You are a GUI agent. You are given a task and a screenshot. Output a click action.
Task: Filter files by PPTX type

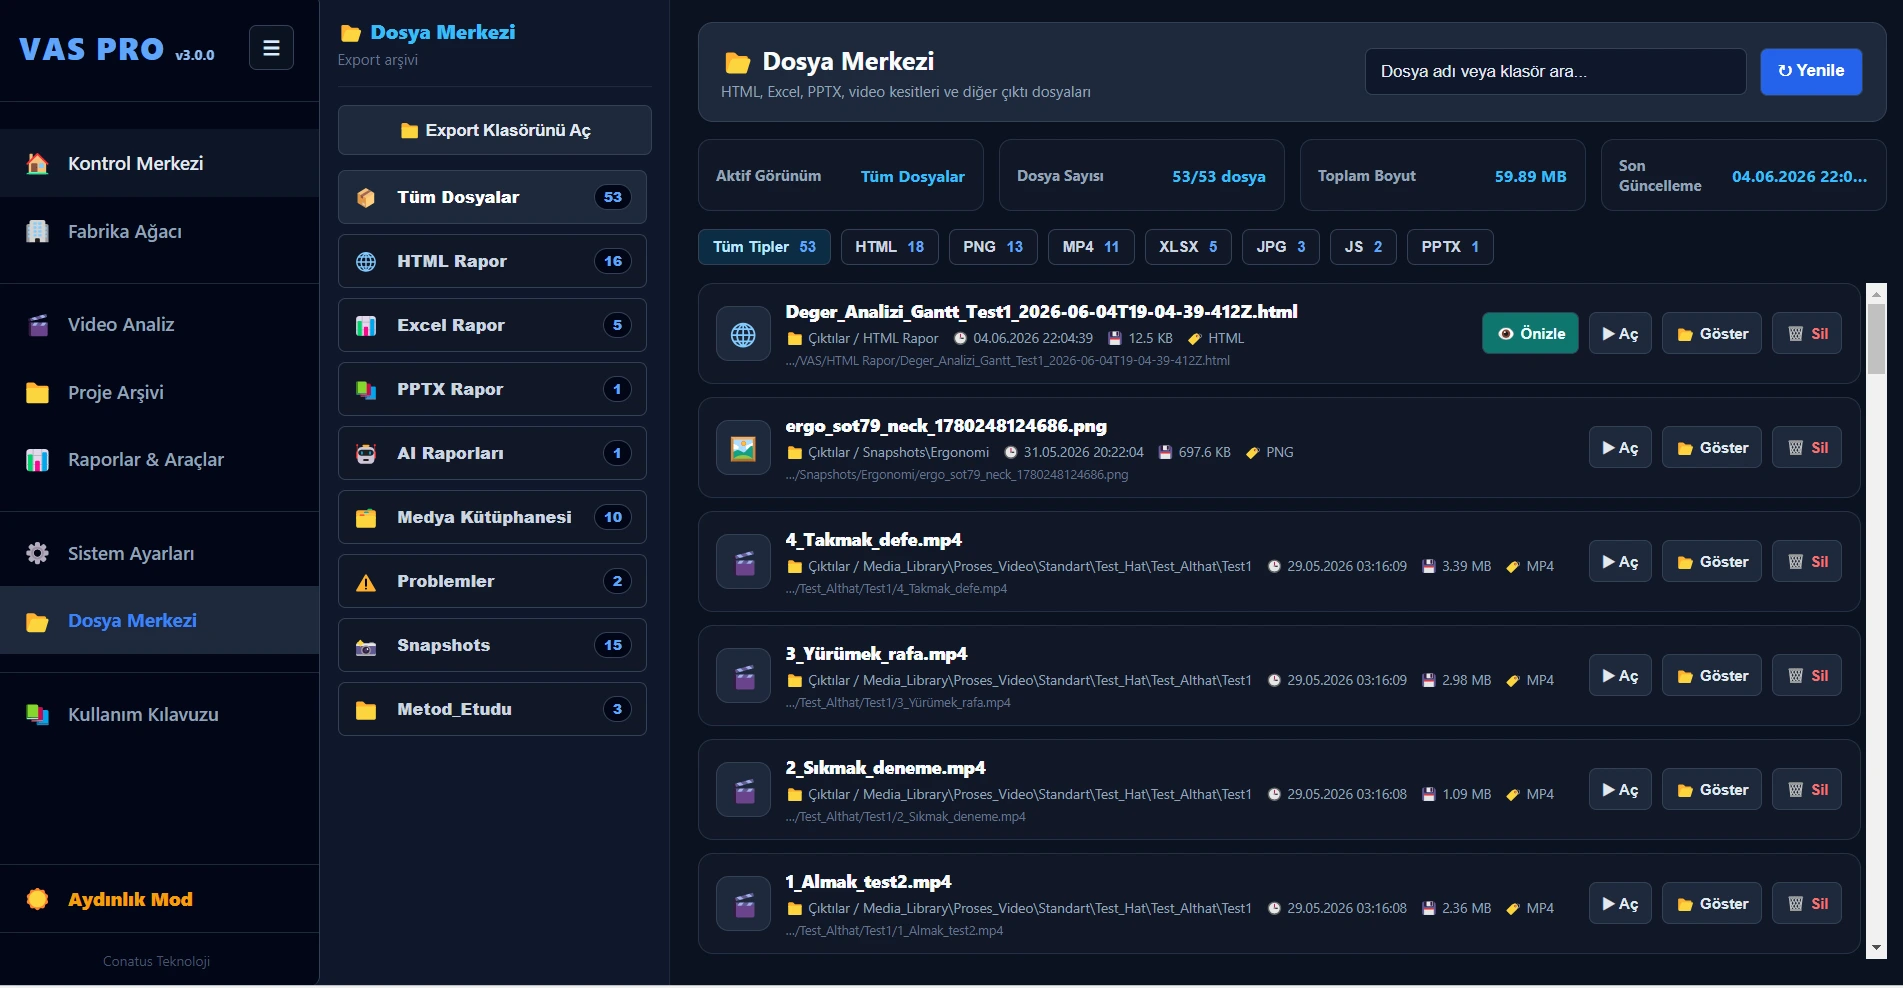pyautogui.click(x=1450, y=247)
